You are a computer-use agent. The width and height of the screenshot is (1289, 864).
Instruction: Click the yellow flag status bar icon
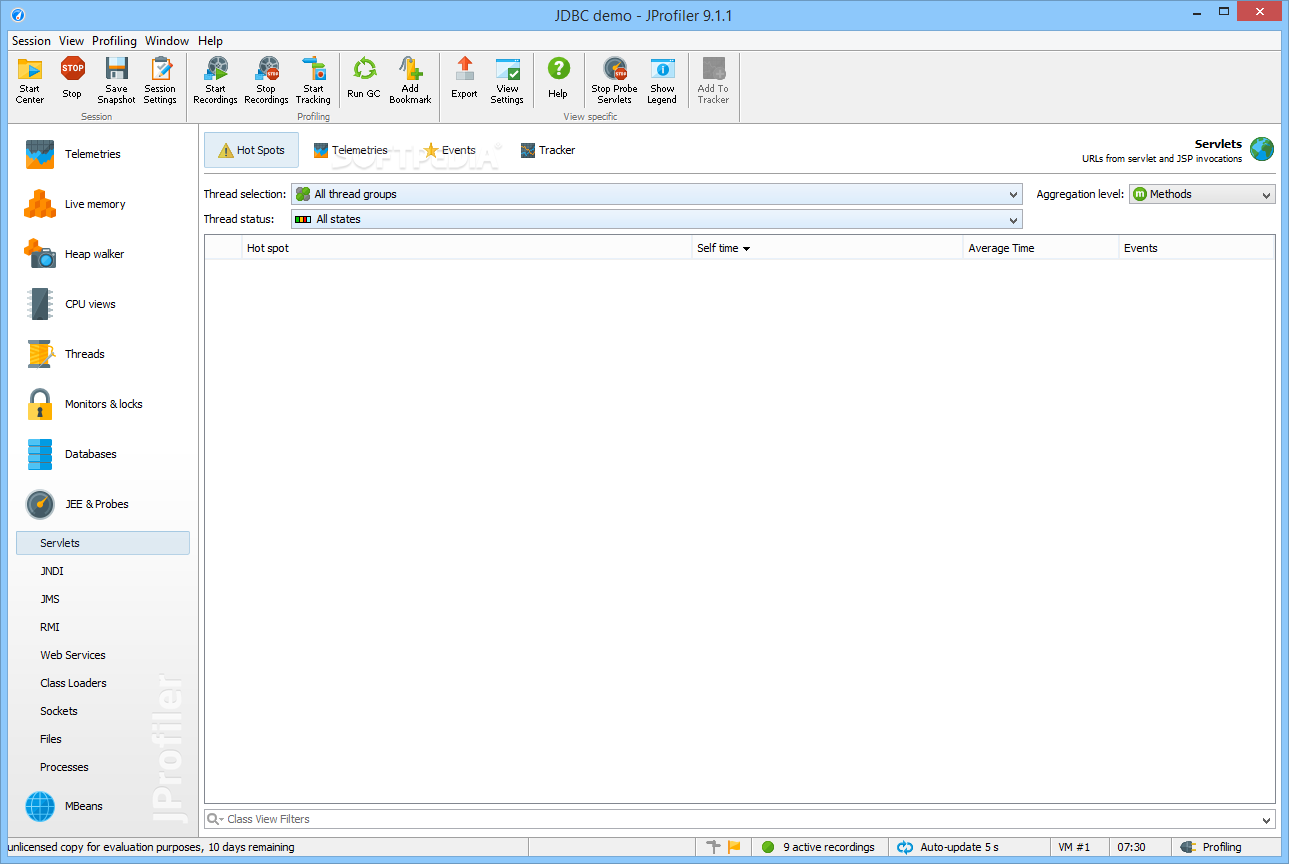click(x=735, y=847)
